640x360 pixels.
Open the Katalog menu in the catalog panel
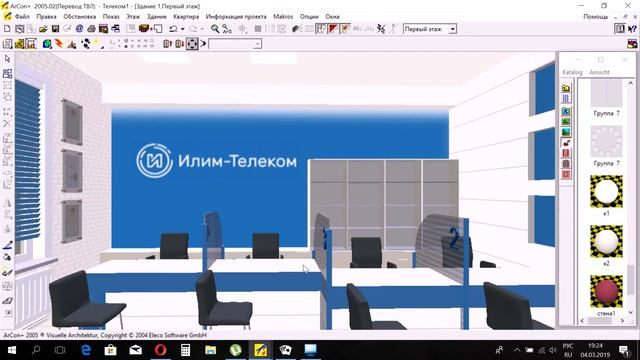pyautogui.click(x=572, y=72)
